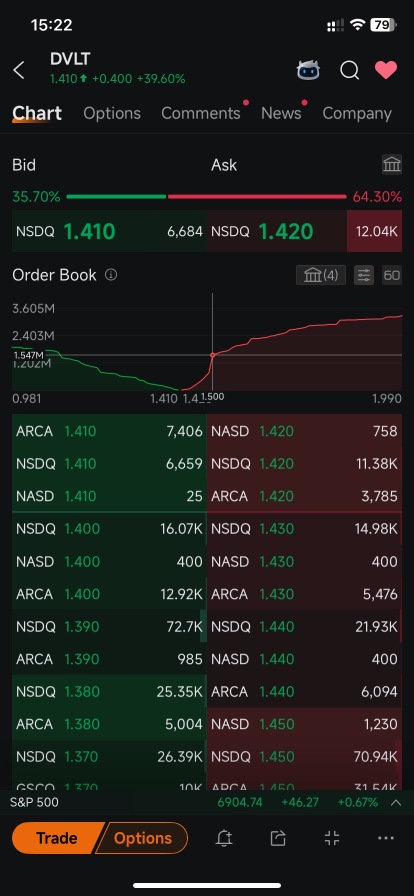Expand the S&P 500 index bar chevron

coord(396,802)
